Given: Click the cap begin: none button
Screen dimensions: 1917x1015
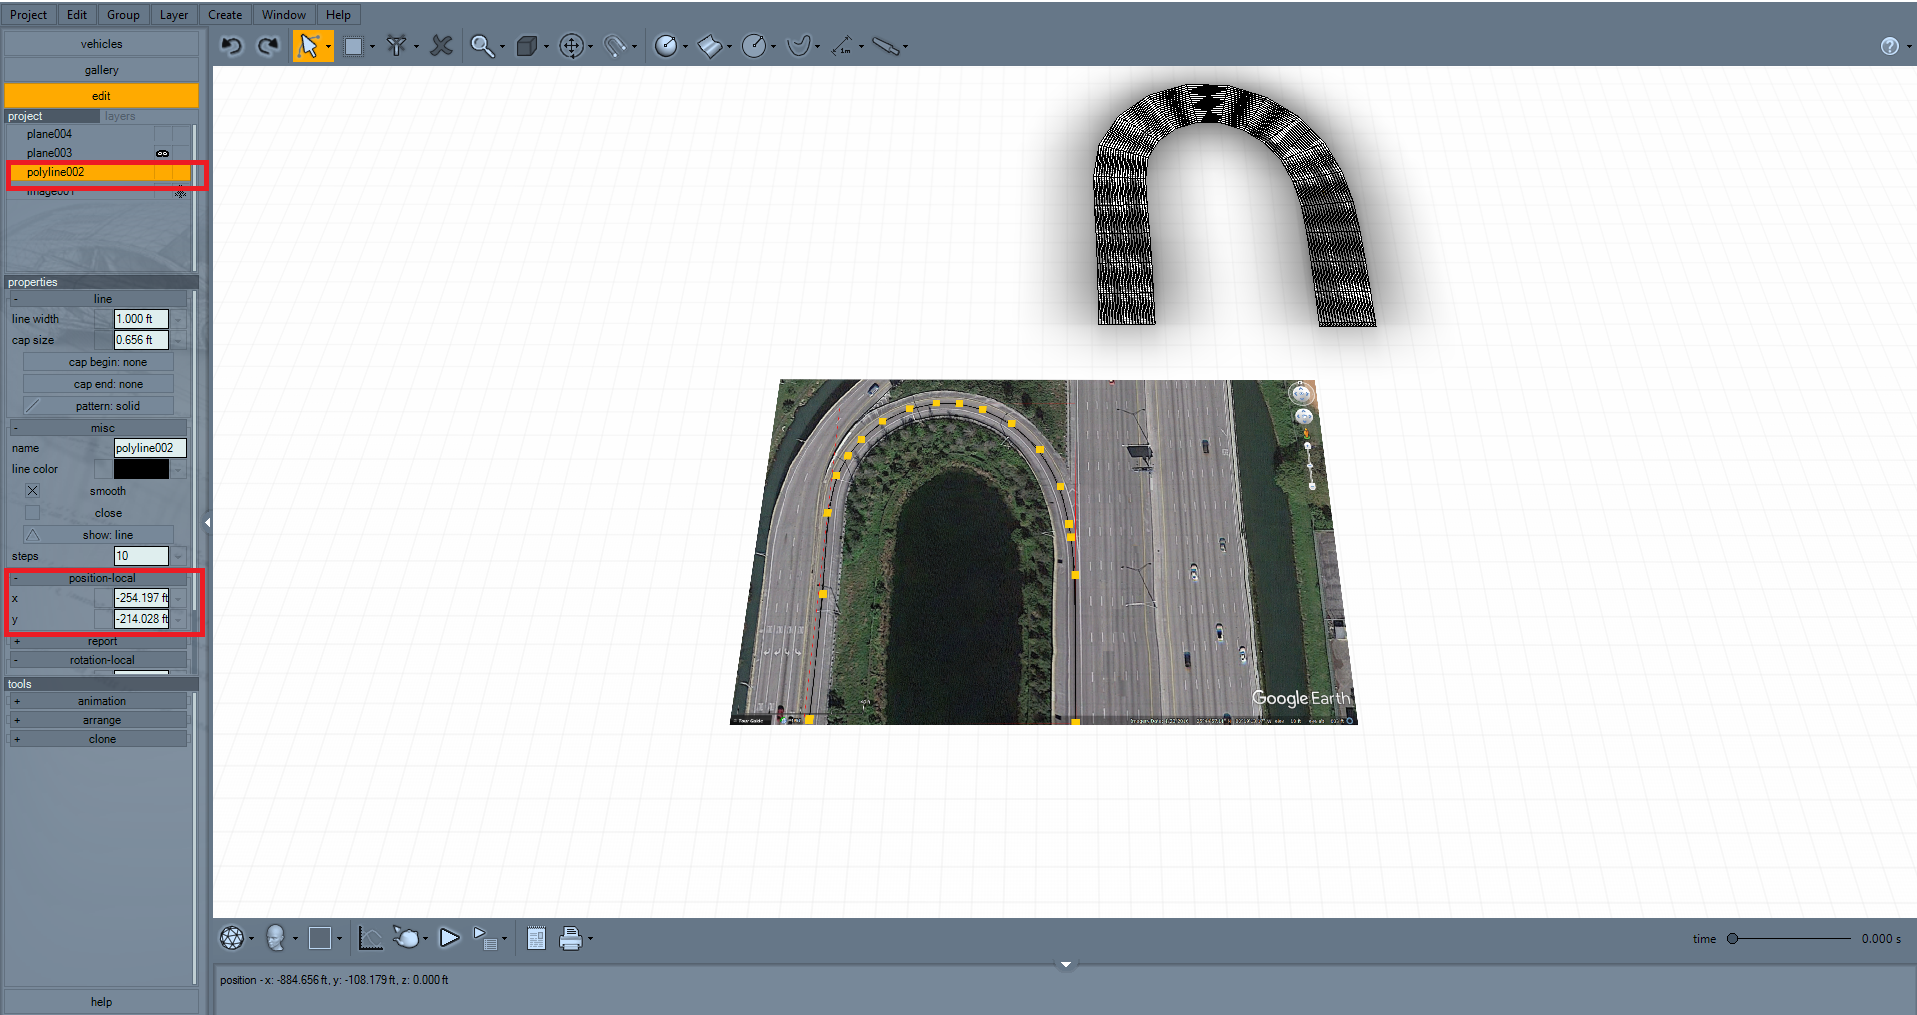Looking at the screenshot, I should tap(98, 362).
